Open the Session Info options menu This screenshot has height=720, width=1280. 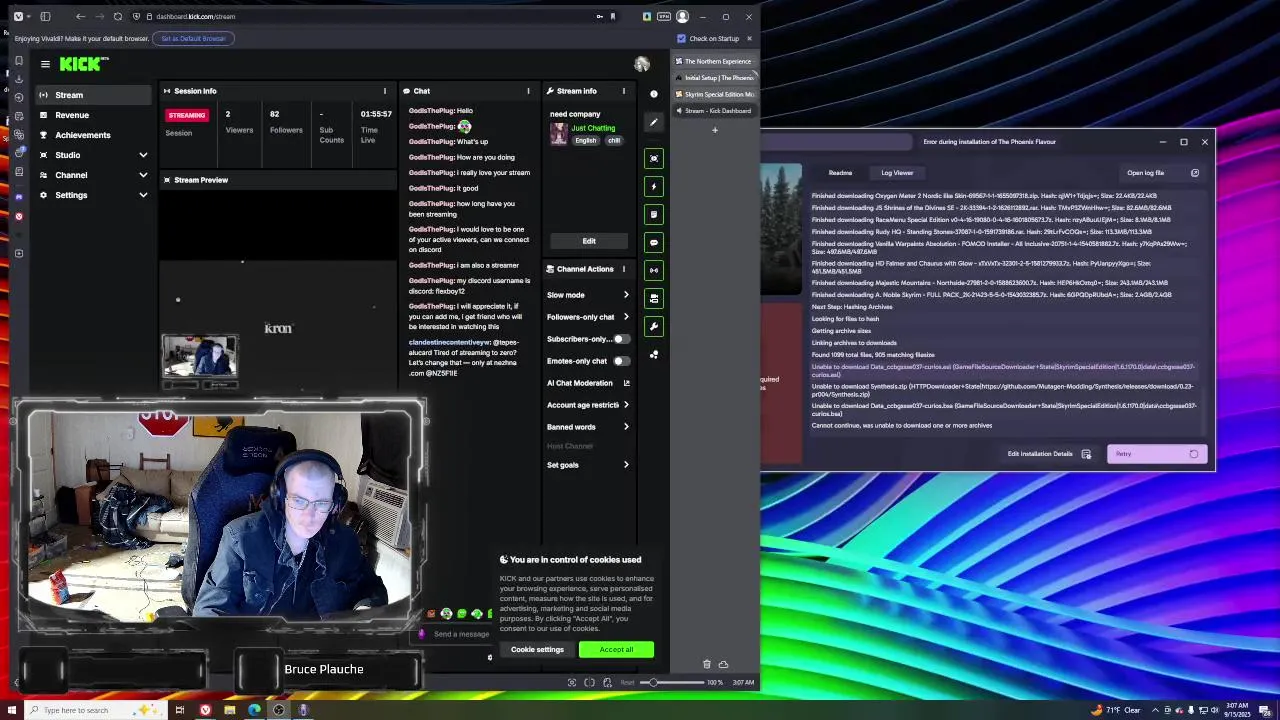point(384,91)
